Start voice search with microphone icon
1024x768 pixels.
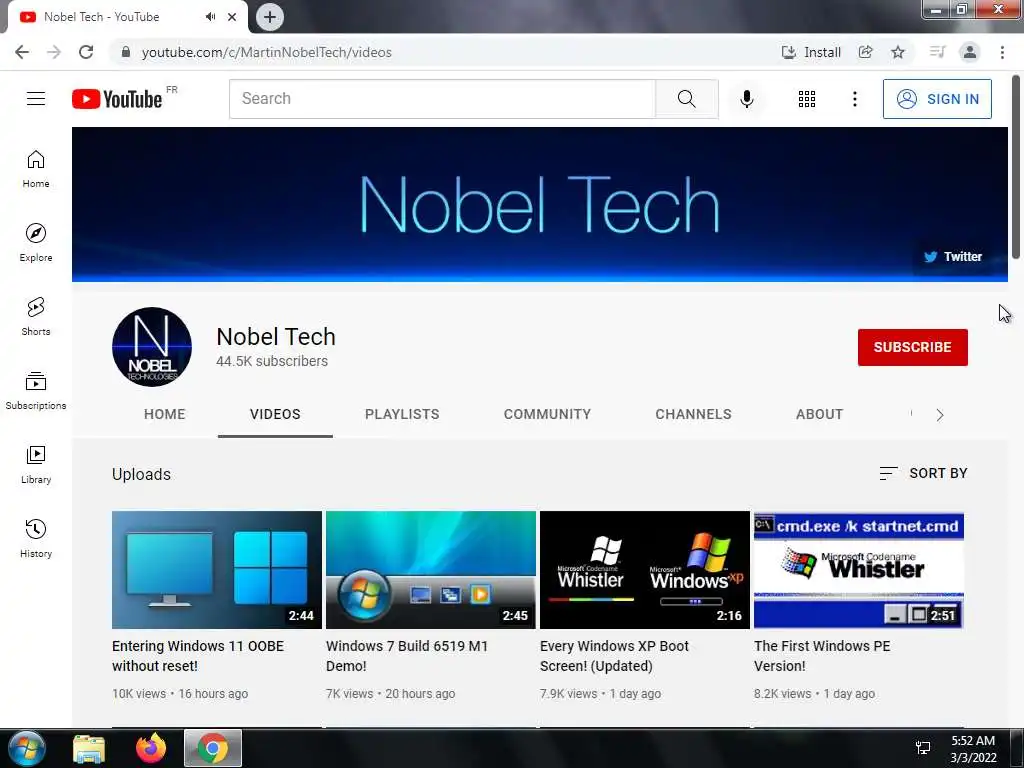pos(746,99)
